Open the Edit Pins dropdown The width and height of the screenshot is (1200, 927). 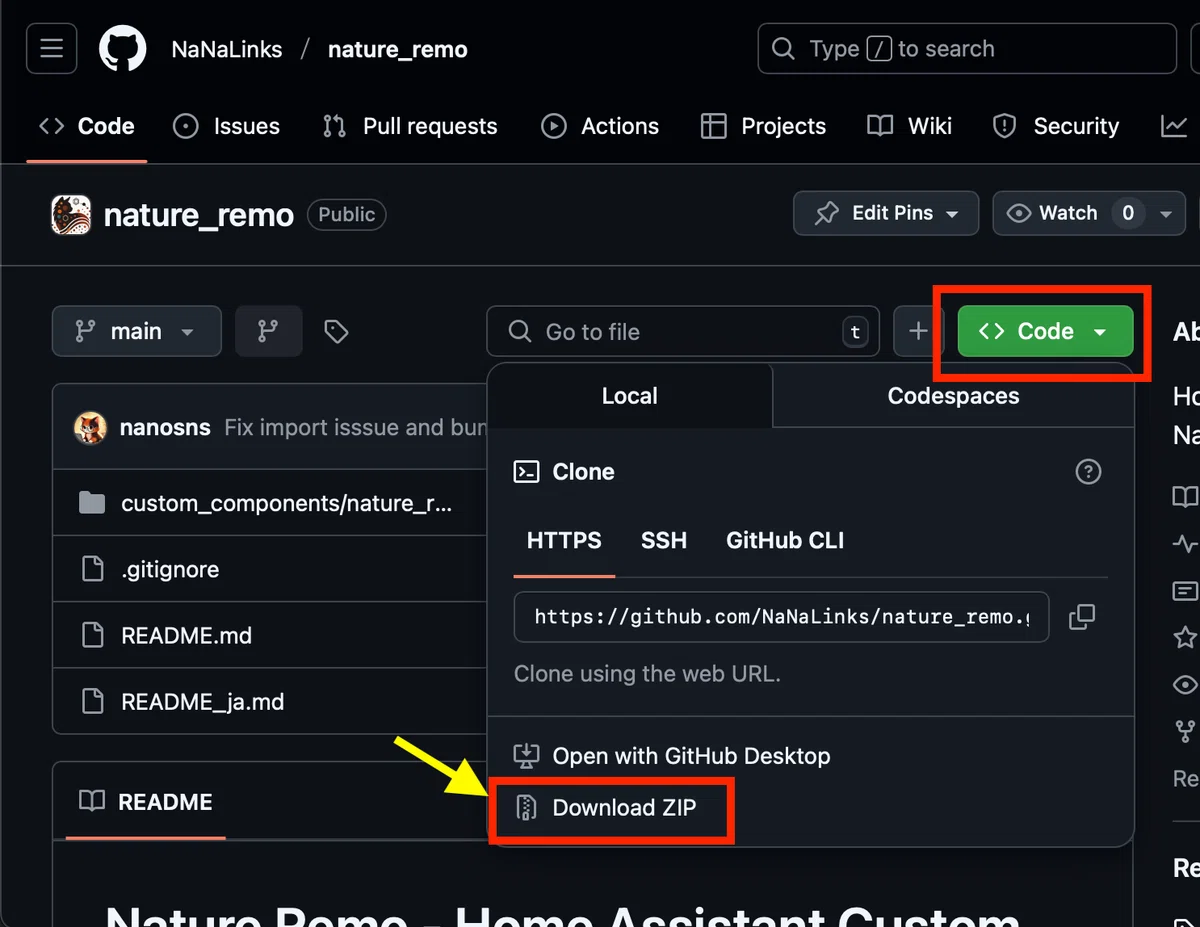pyautogui.click(x=886, y=213)
